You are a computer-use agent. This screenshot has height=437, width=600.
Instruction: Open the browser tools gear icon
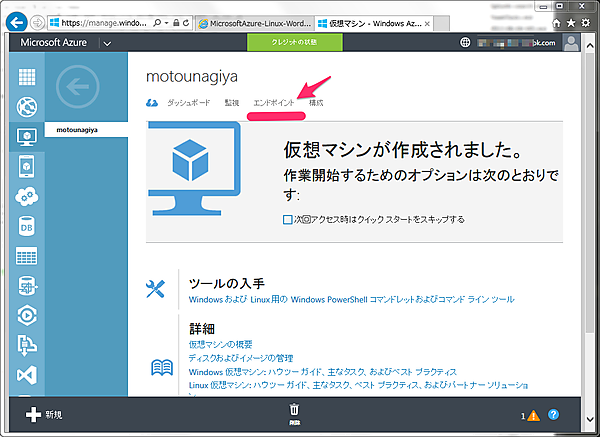point(585,23)
